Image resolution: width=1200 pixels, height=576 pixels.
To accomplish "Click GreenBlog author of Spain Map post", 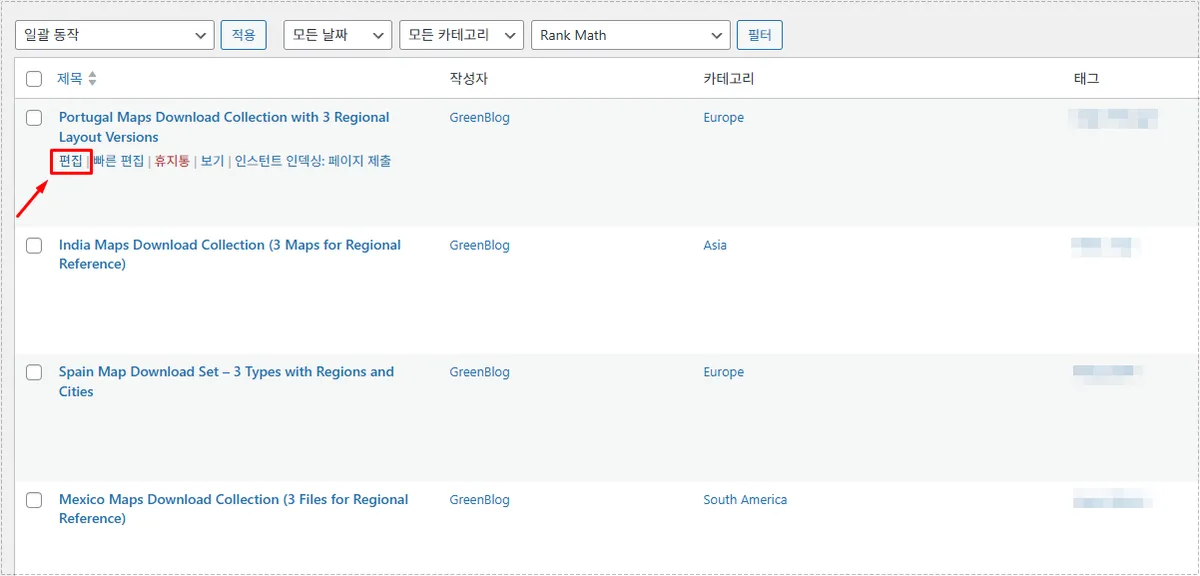I will 479,372.
